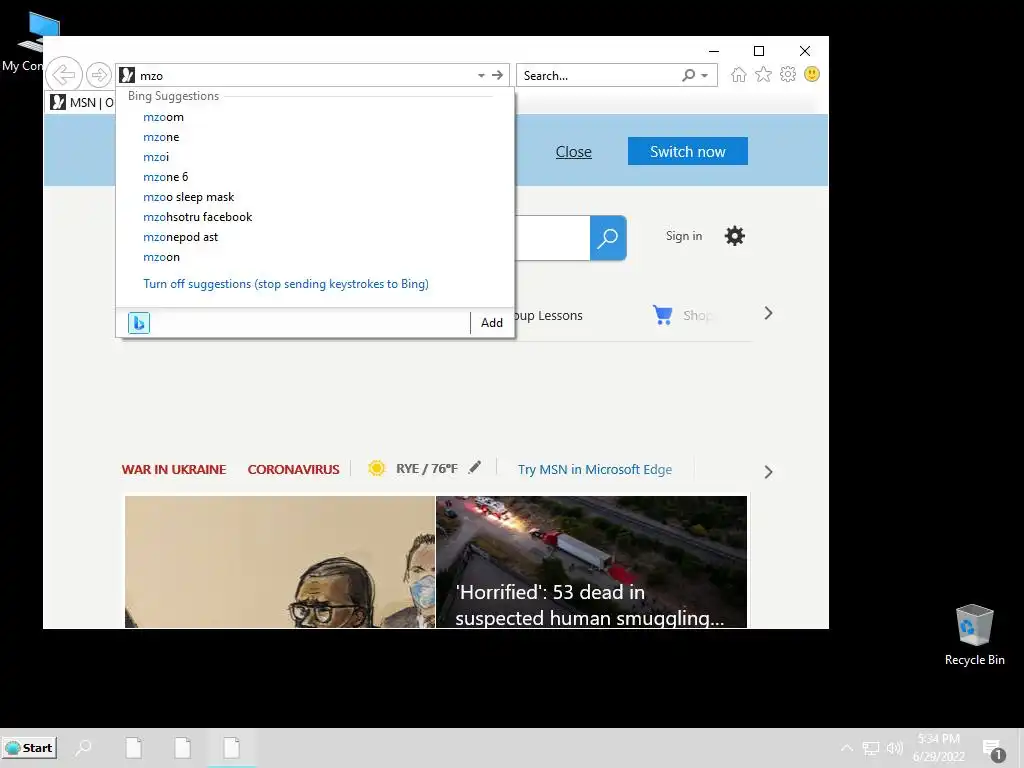Open the notification center icon
This screenshot has height=768, width=1024.
coord(993,750)
